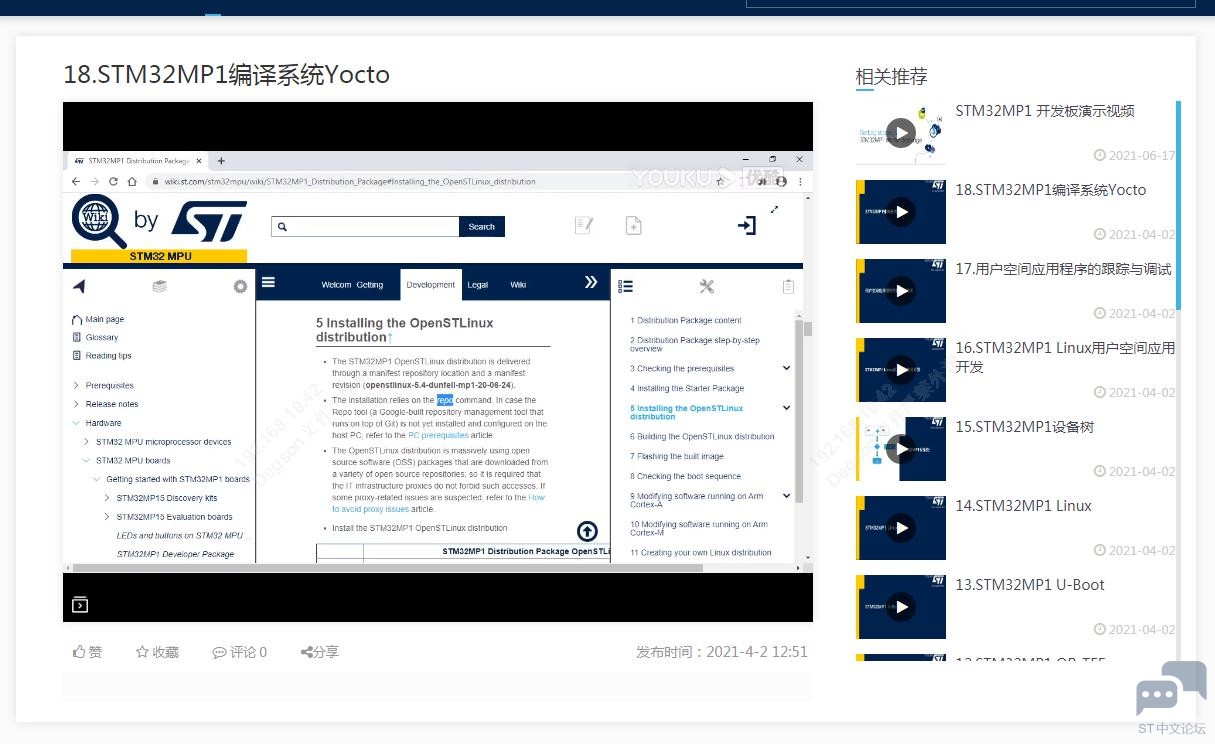Click the book stack icon in wiki sidebar
Image resolution: width=1215 pixels, height=744 pixels.
coord(159,287)
